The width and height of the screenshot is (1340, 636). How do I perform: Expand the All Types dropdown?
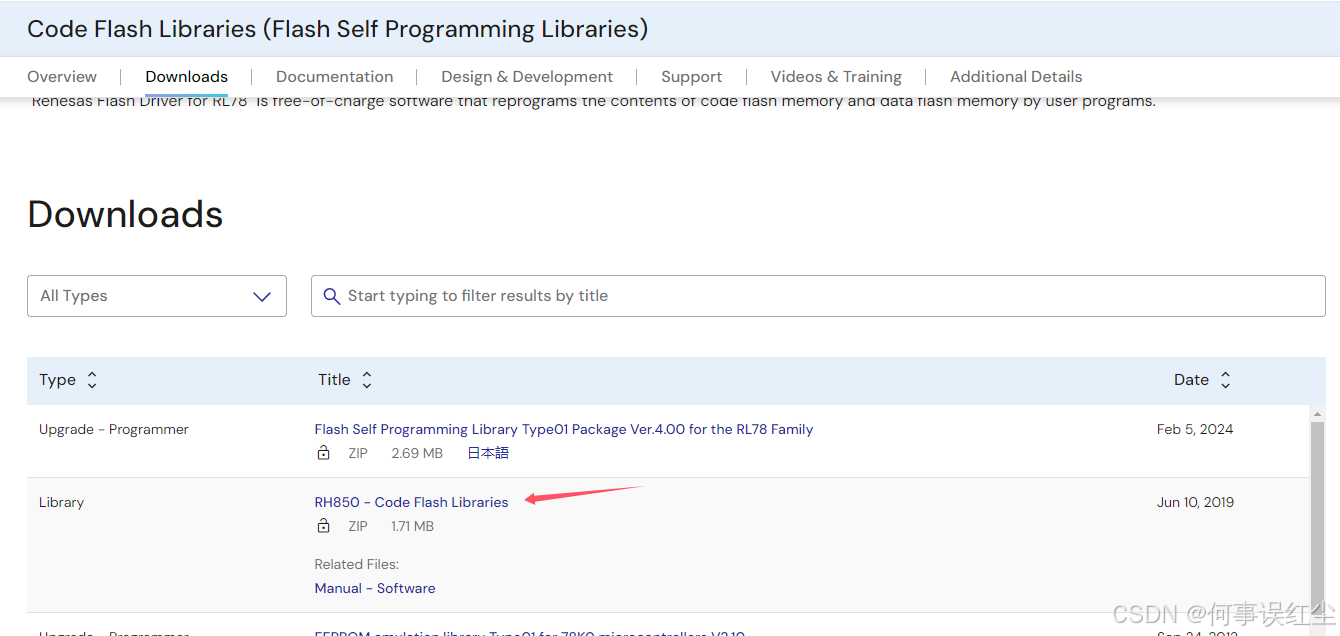point(157,296)
